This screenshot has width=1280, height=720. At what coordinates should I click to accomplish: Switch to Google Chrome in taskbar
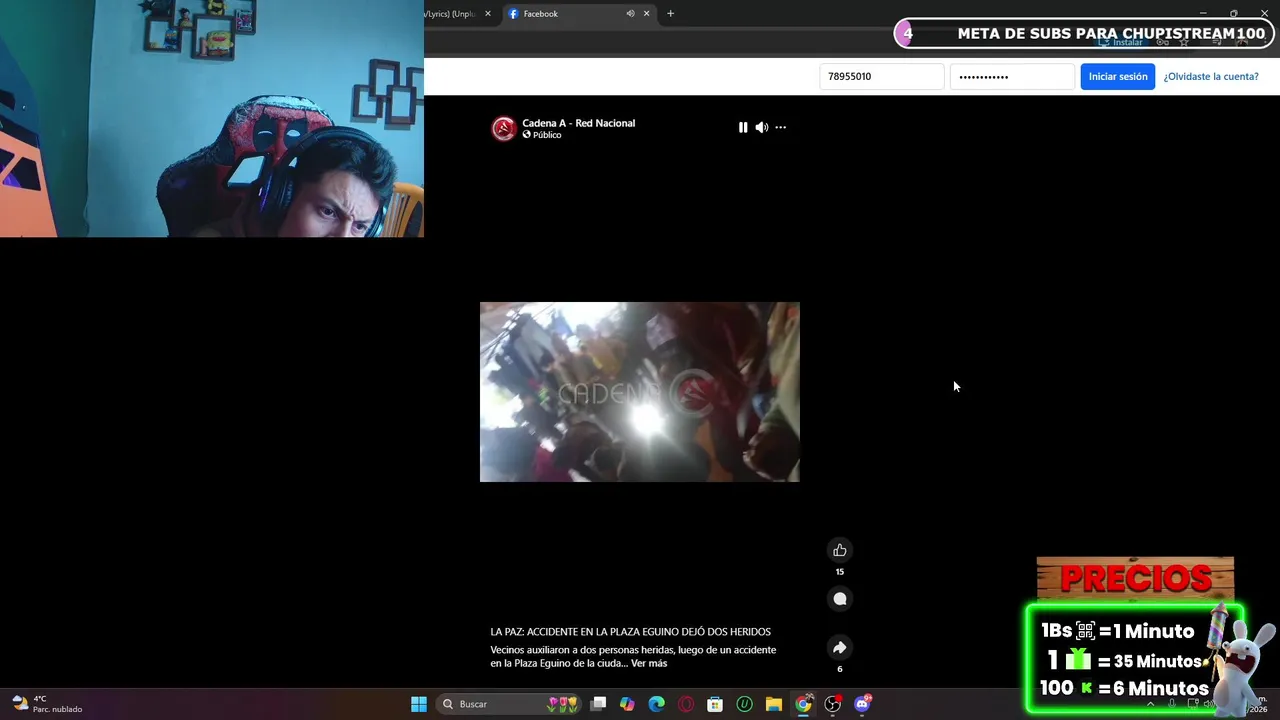tap(803, 704)
